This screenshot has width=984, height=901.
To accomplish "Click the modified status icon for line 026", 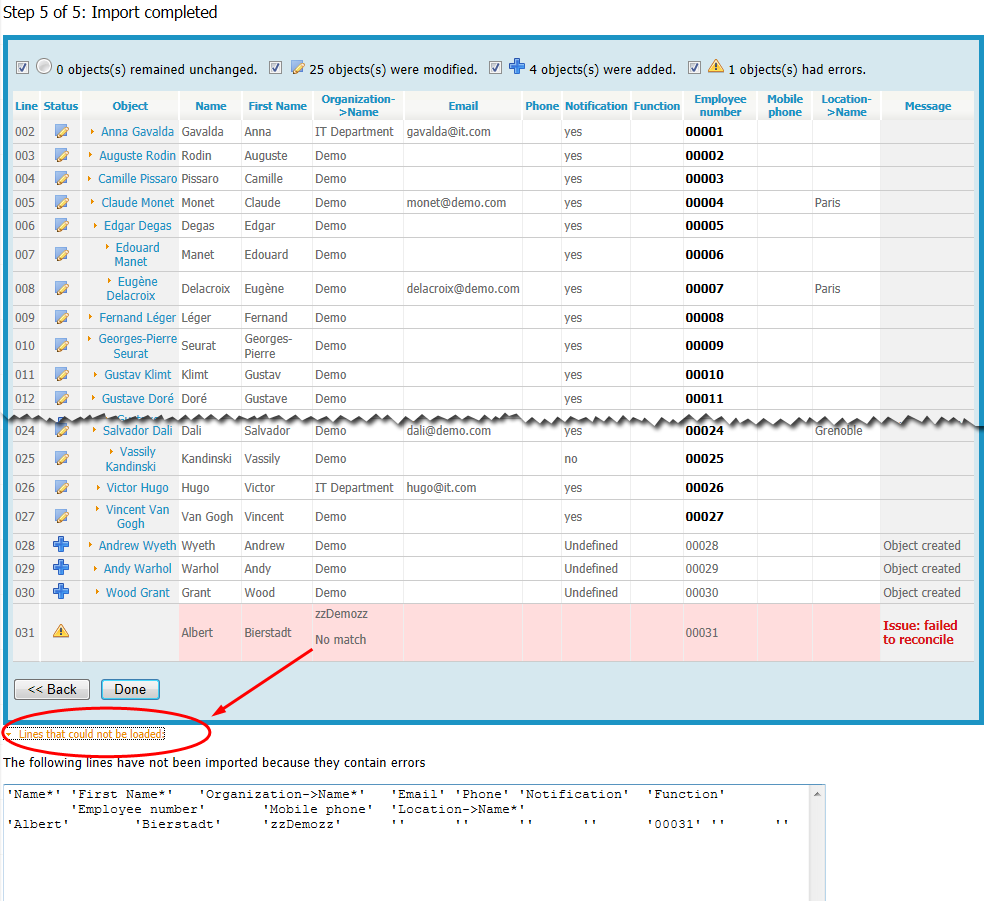I will (x=61, y=488).
